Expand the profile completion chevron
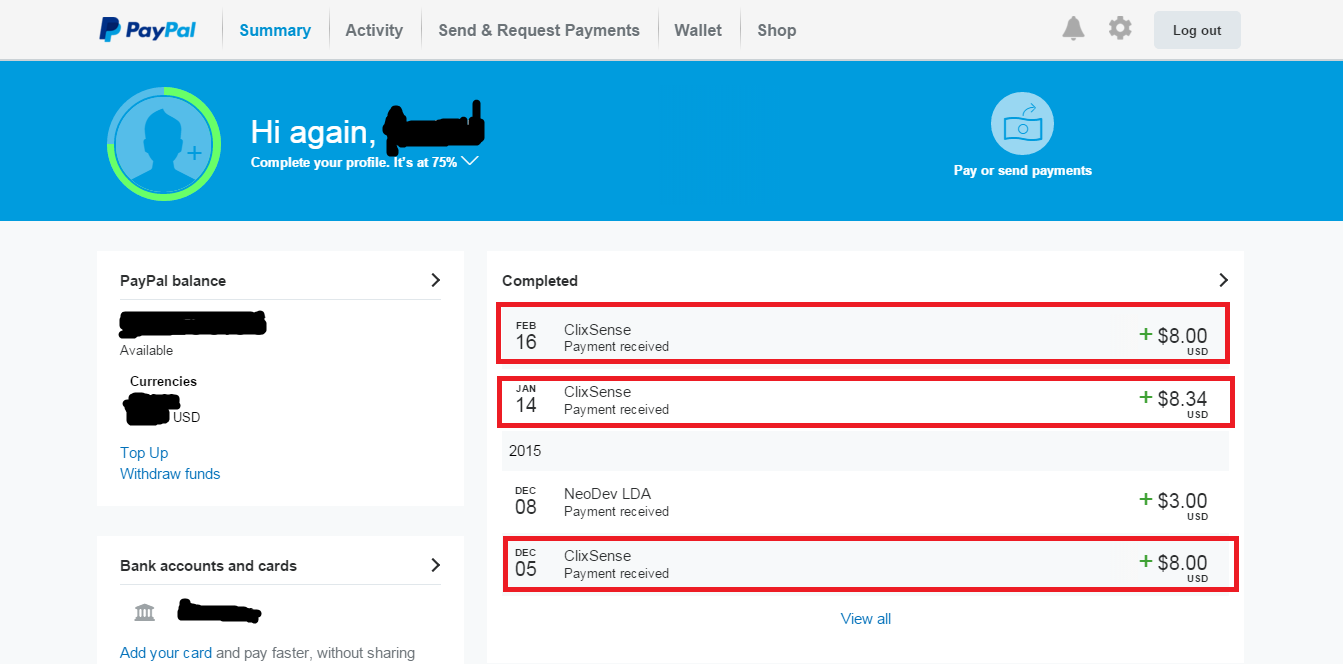Viewport: 1343px width, 664px height. pos(470,160)
